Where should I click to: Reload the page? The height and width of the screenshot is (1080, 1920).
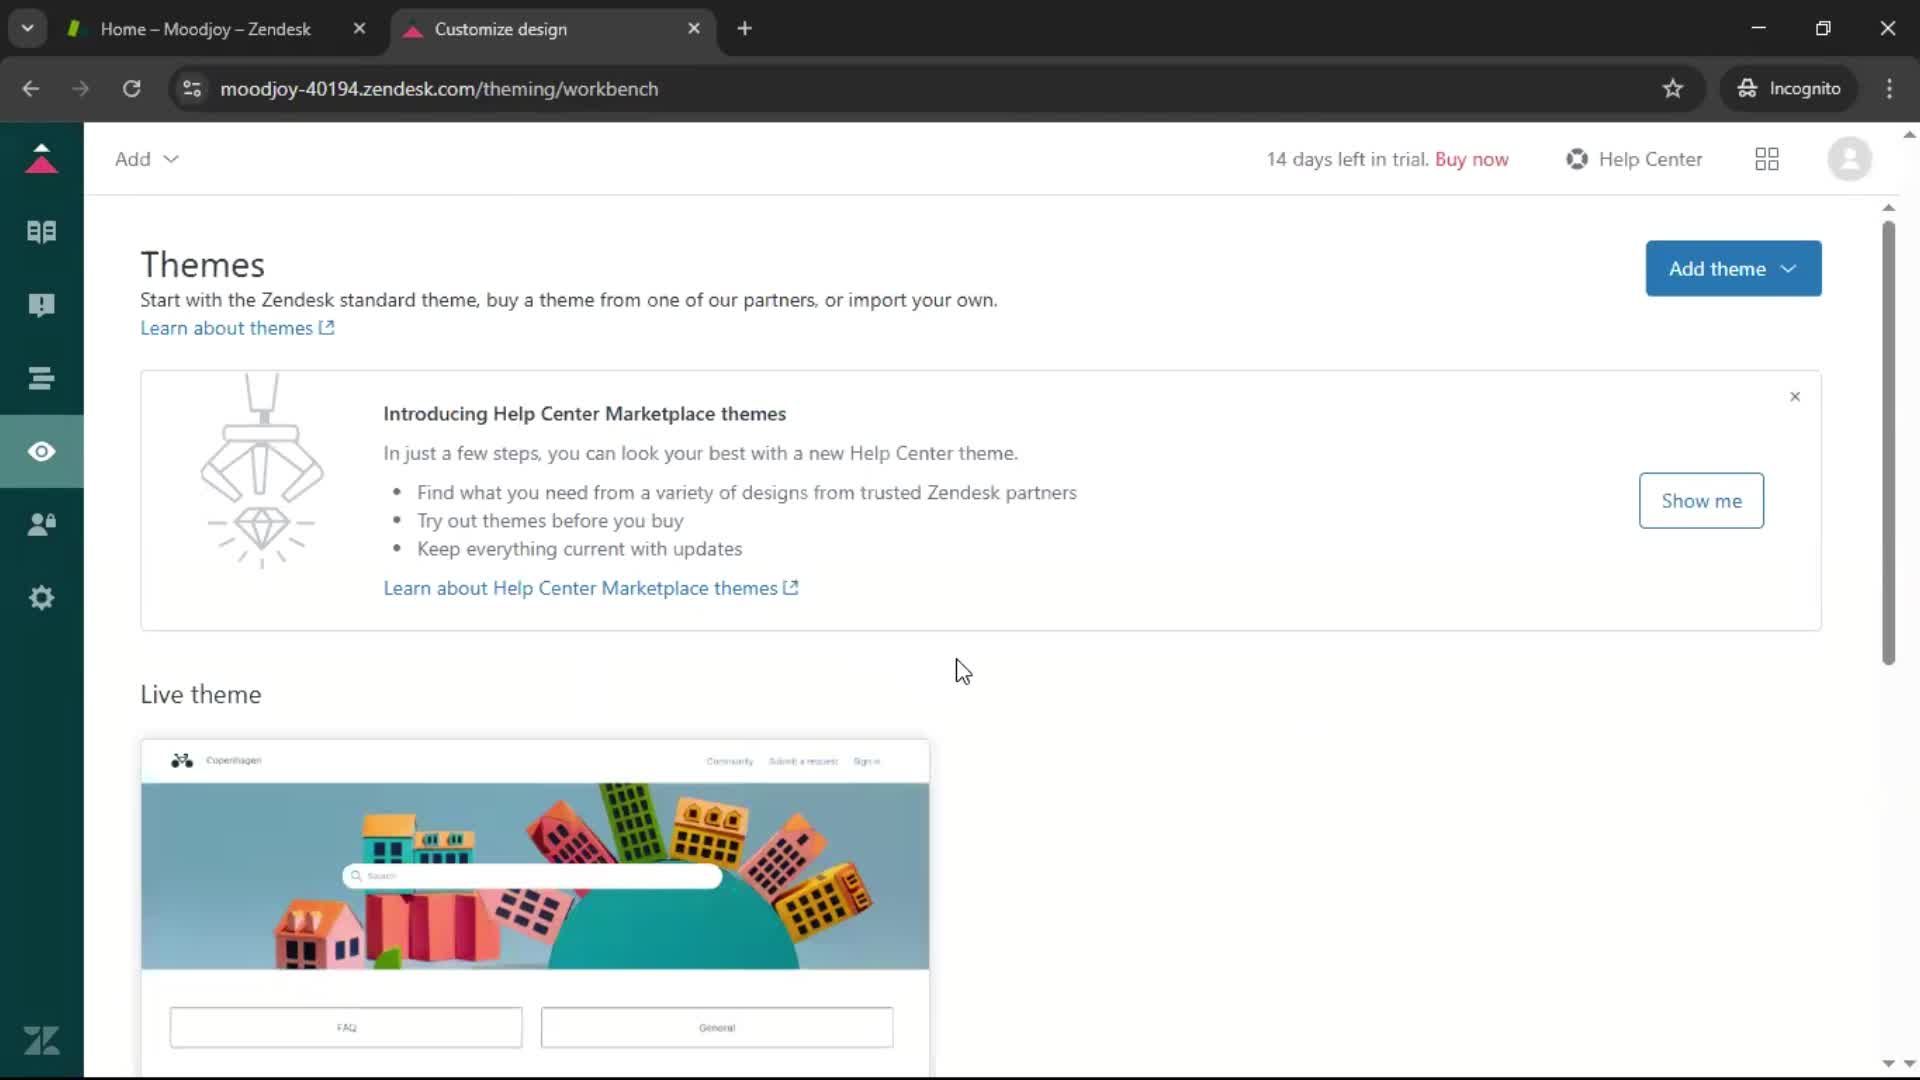tap(131, 89)
